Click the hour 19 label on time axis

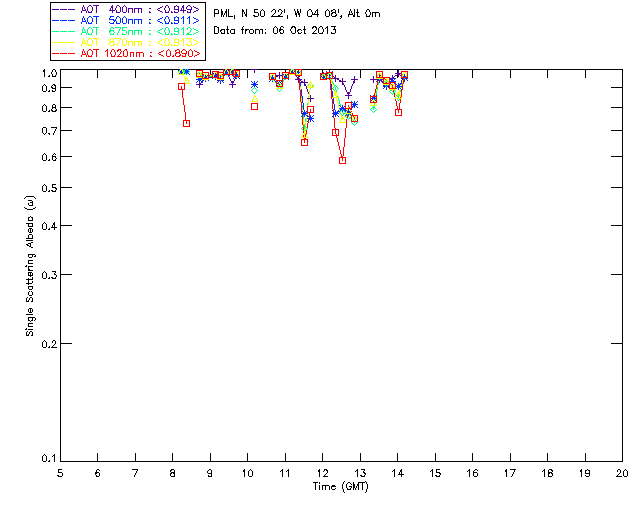pos(585,473)
